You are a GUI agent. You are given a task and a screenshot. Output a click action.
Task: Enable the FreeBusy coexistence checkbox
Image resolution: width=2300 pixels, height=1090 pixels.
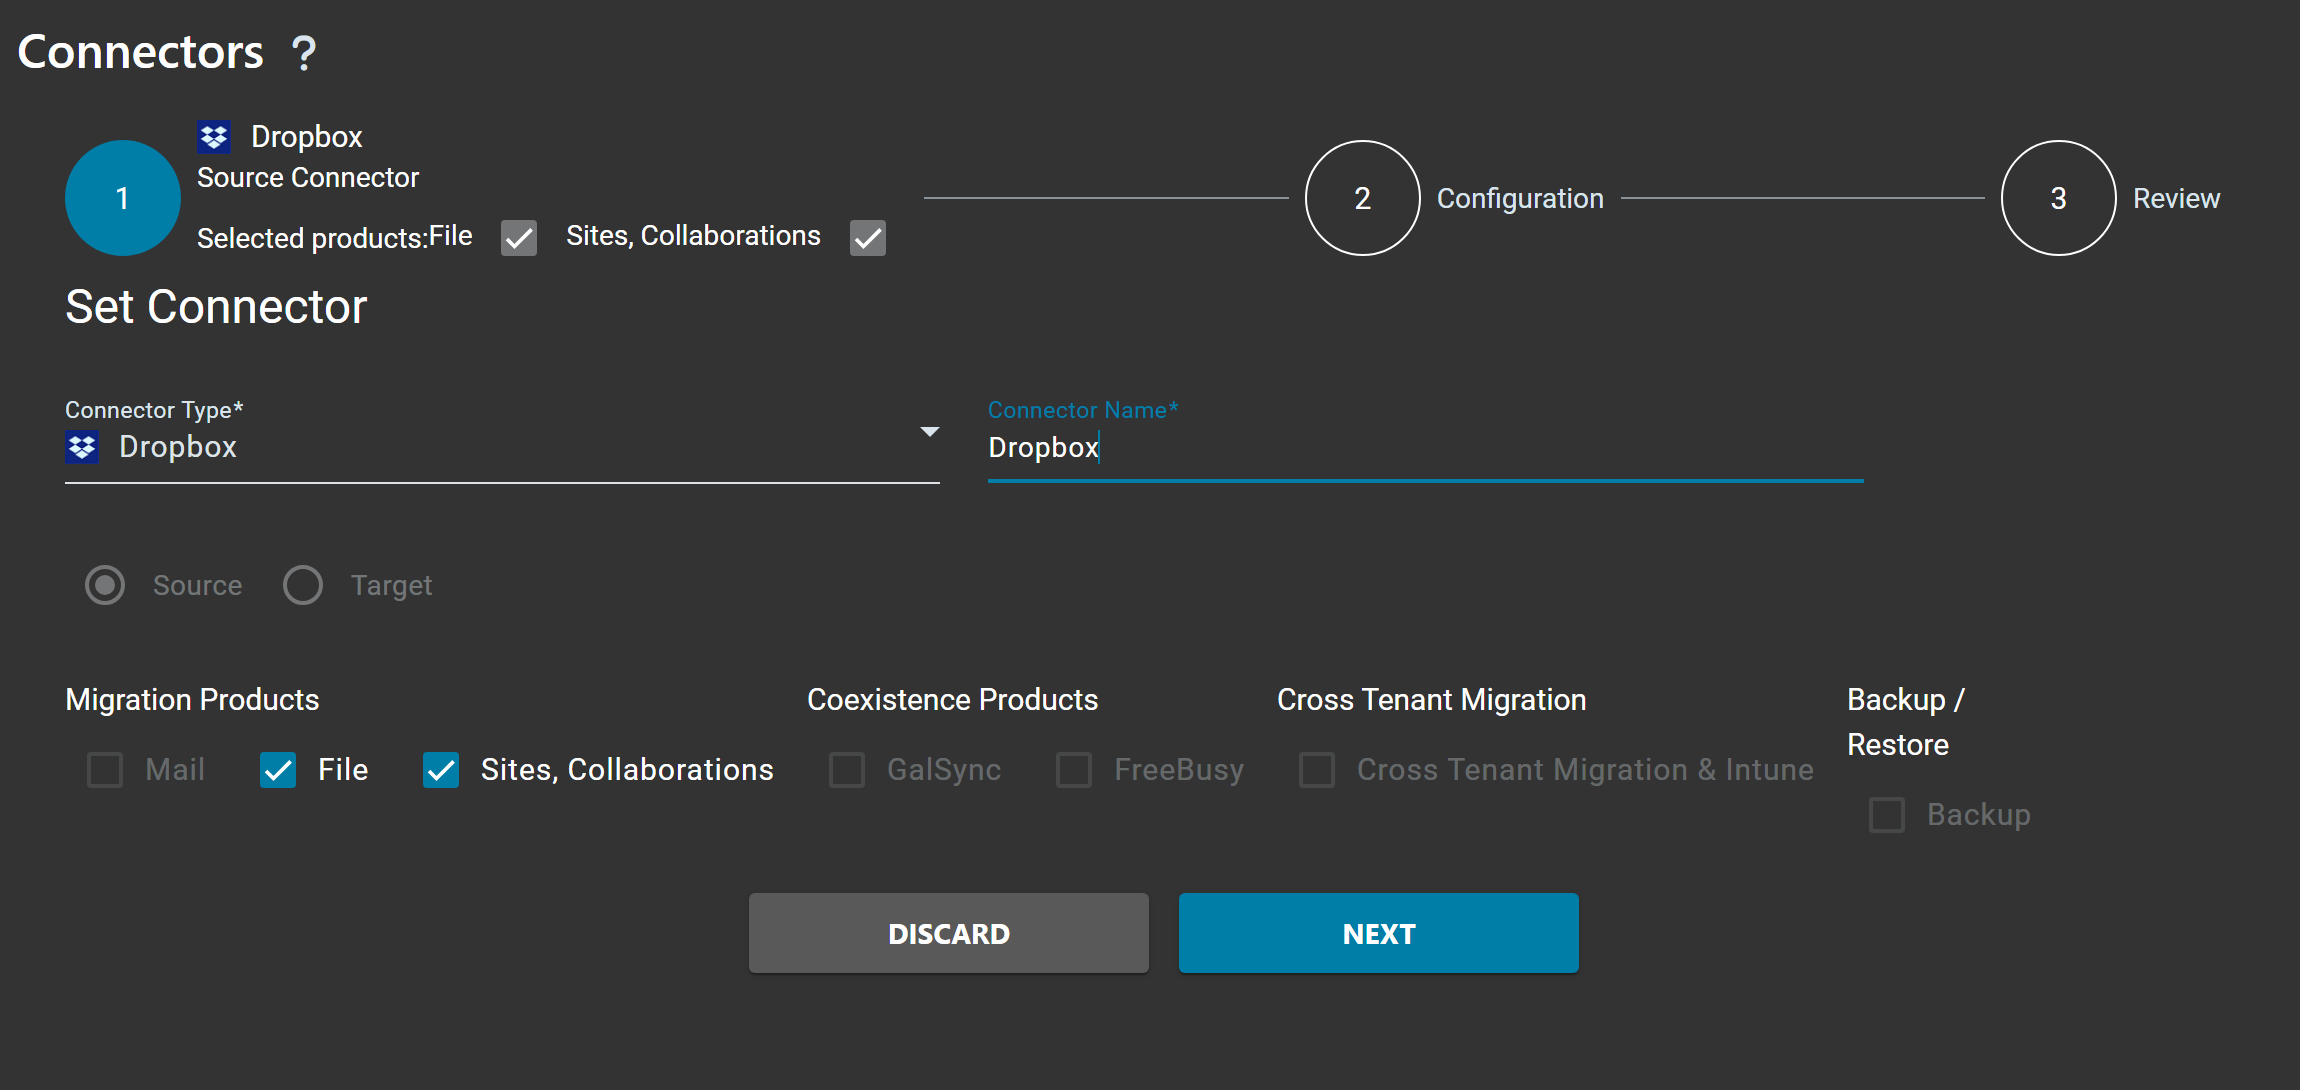click(x=1074, y=770)
